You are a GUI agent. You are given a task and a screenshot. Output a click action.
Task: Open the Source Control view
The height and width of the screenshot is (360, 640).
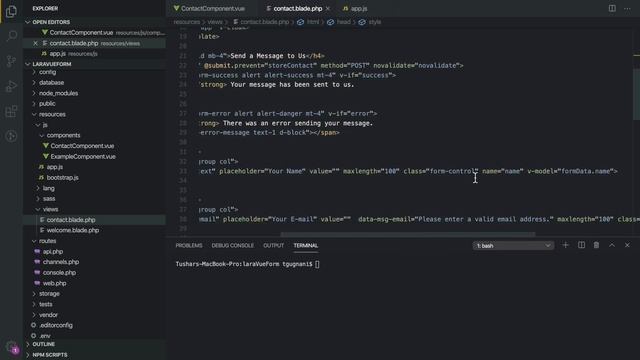pos(11,61)
